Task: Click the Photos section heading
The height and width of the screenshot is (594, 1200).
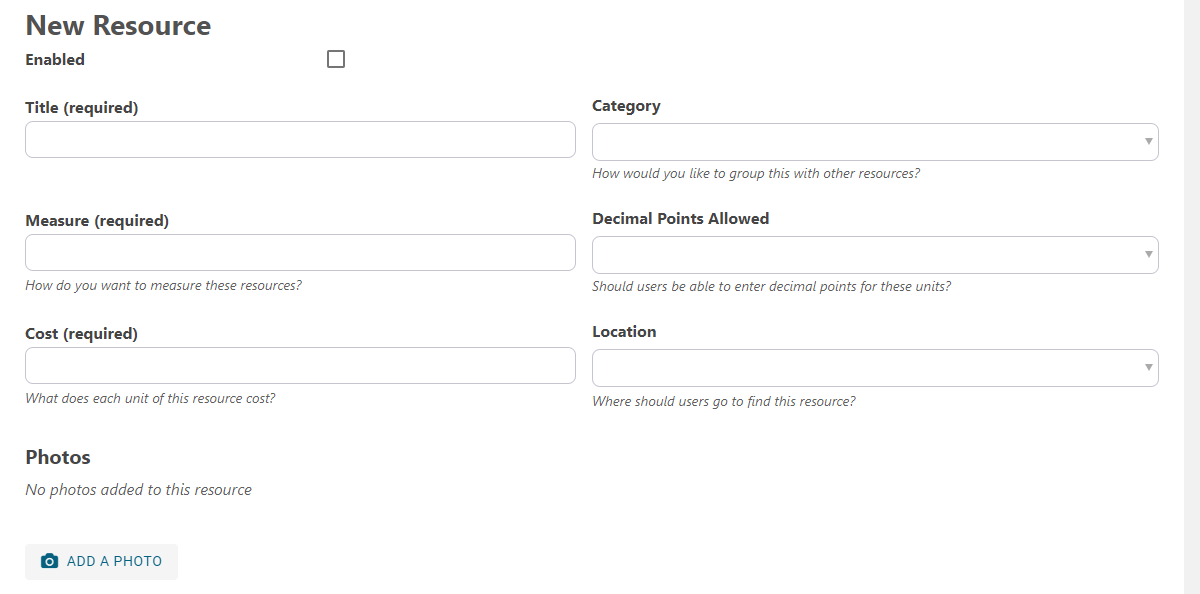Action: [58, 457]
